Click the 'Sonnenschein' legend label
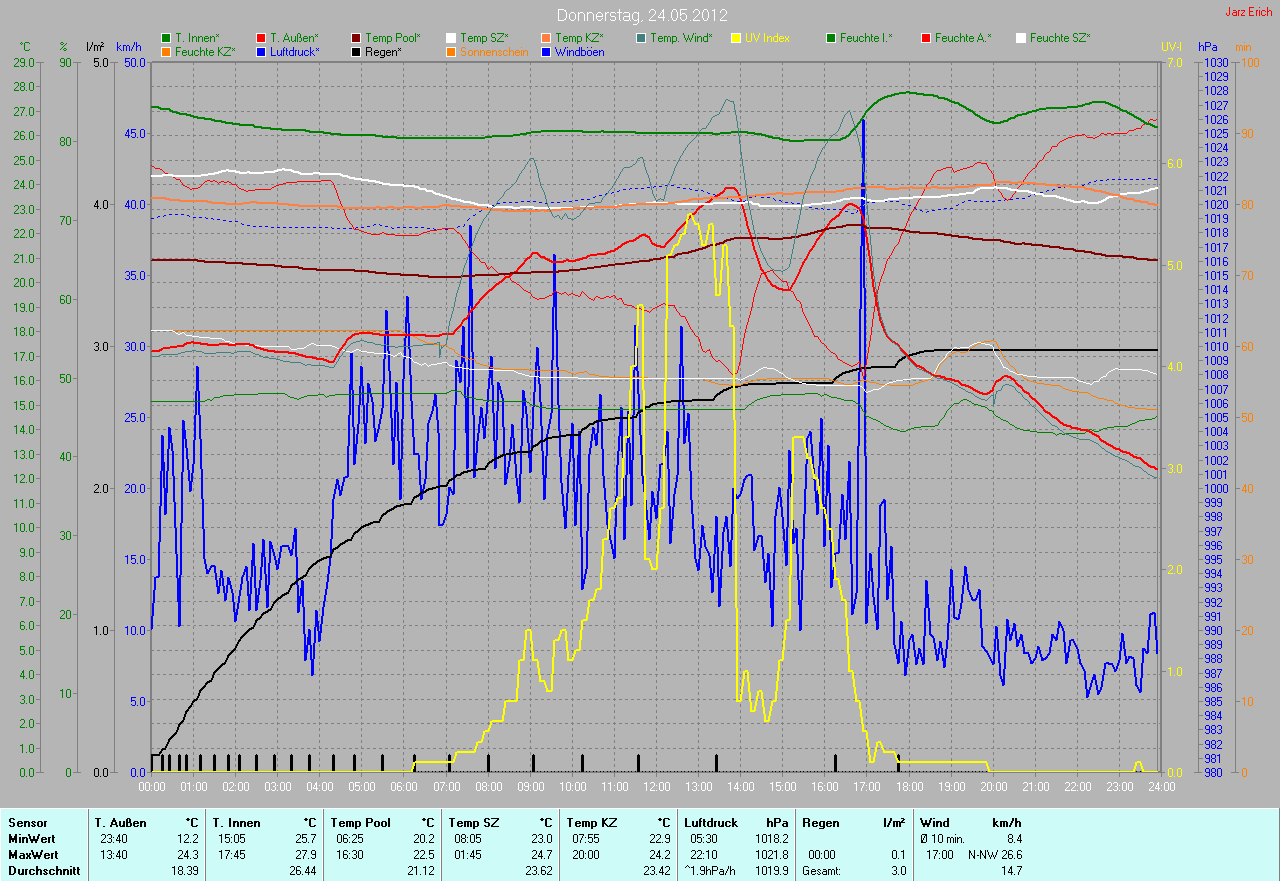Image resolution: width=1280 pixels, height=881 pixels. (x=494, y=51)
